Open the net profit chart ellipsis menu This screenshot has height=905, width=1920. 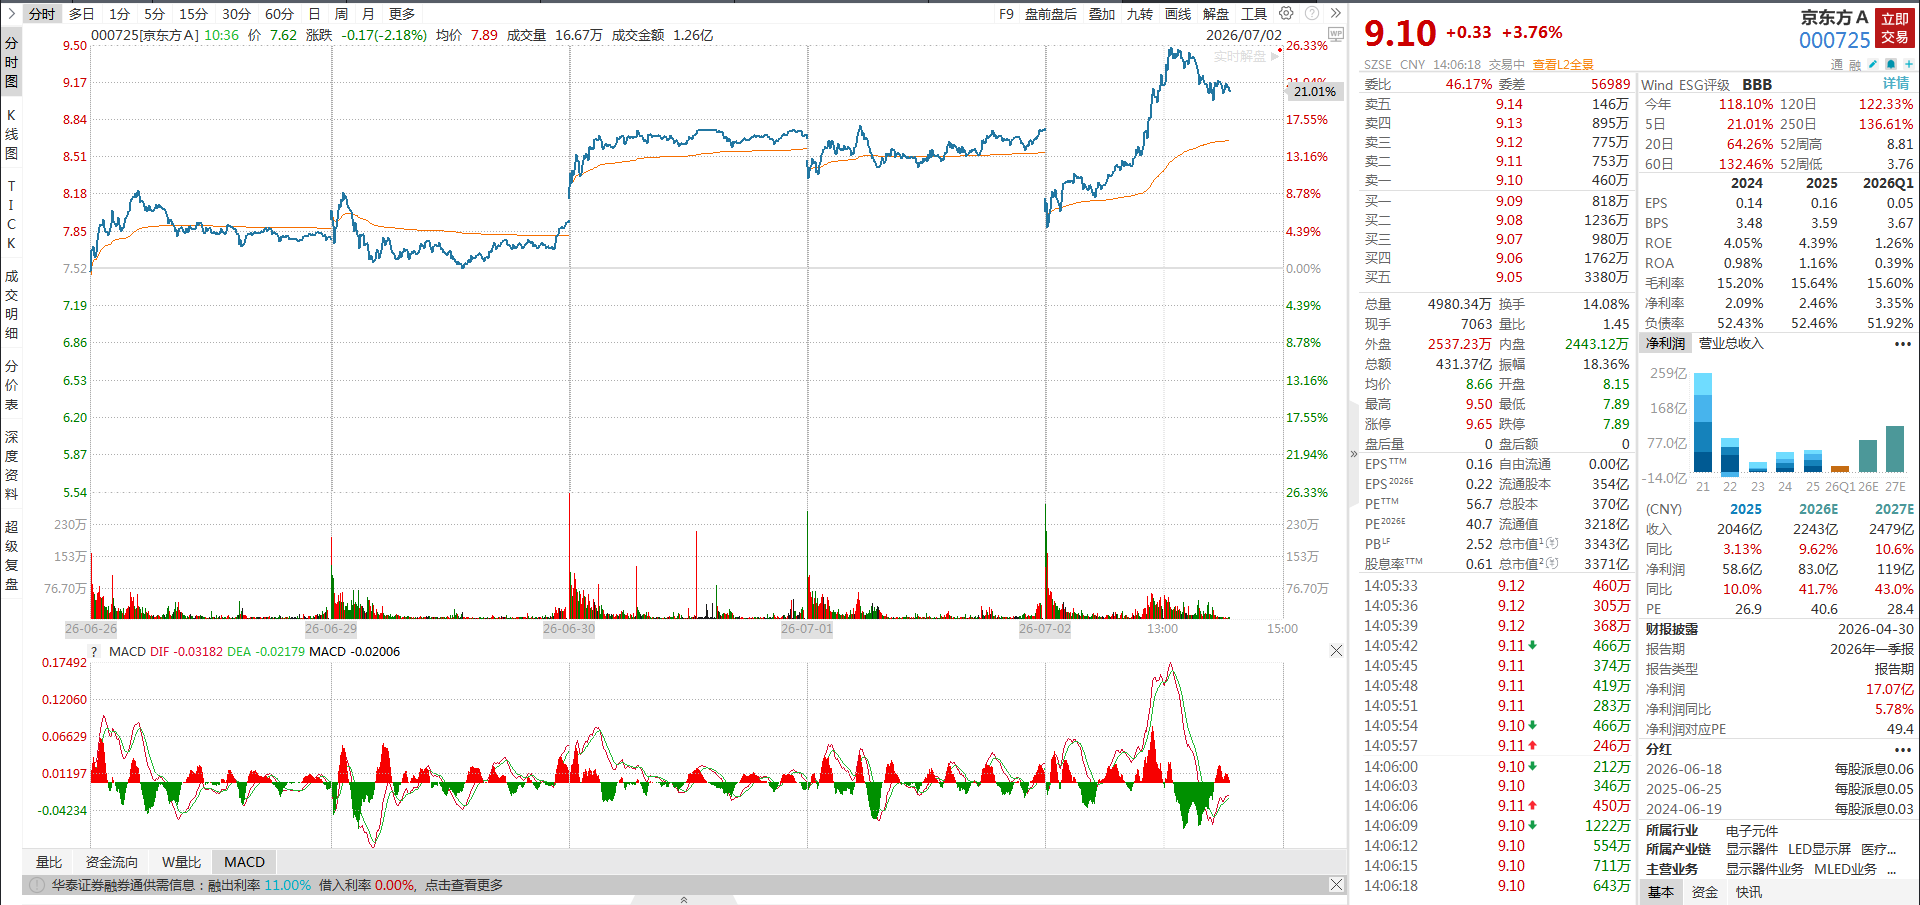pyautogui.click(x=1902, y=344)
